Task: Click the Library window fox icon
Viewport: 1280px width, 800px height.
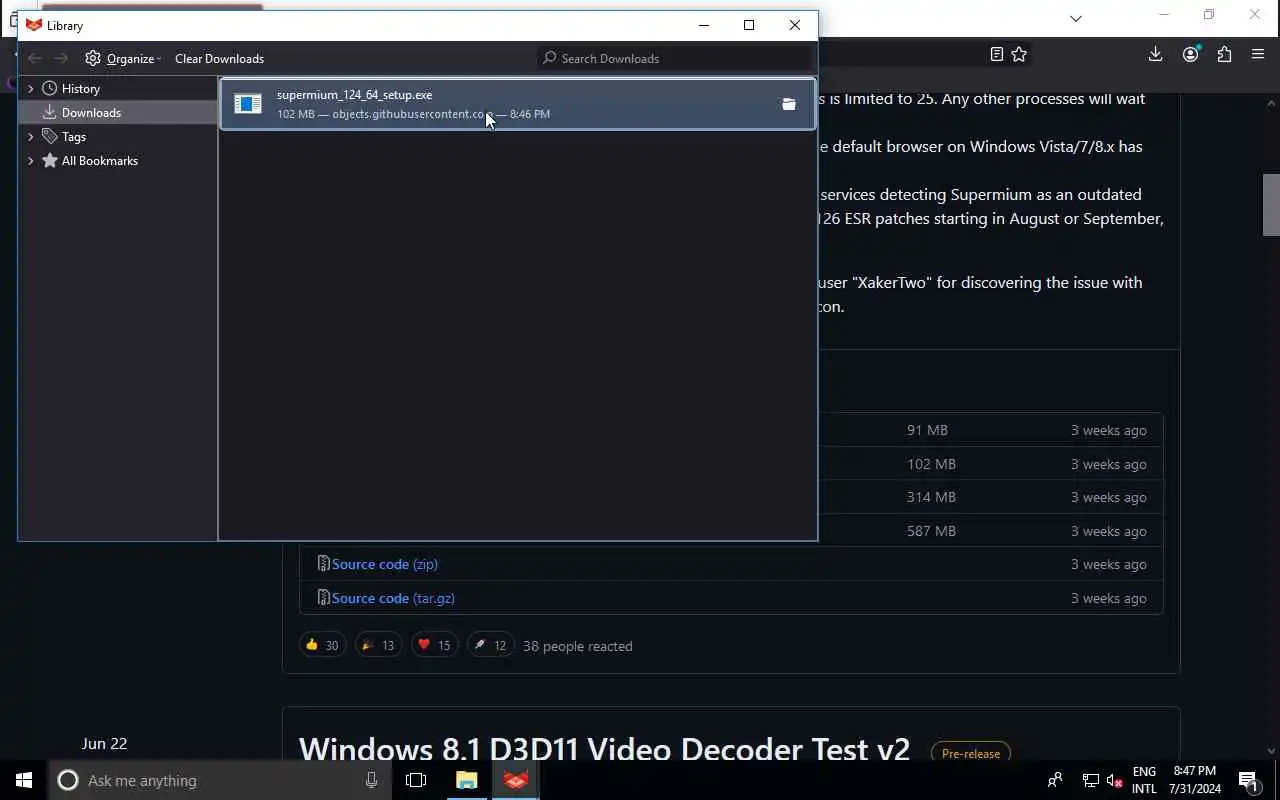Action: [34, 25]
